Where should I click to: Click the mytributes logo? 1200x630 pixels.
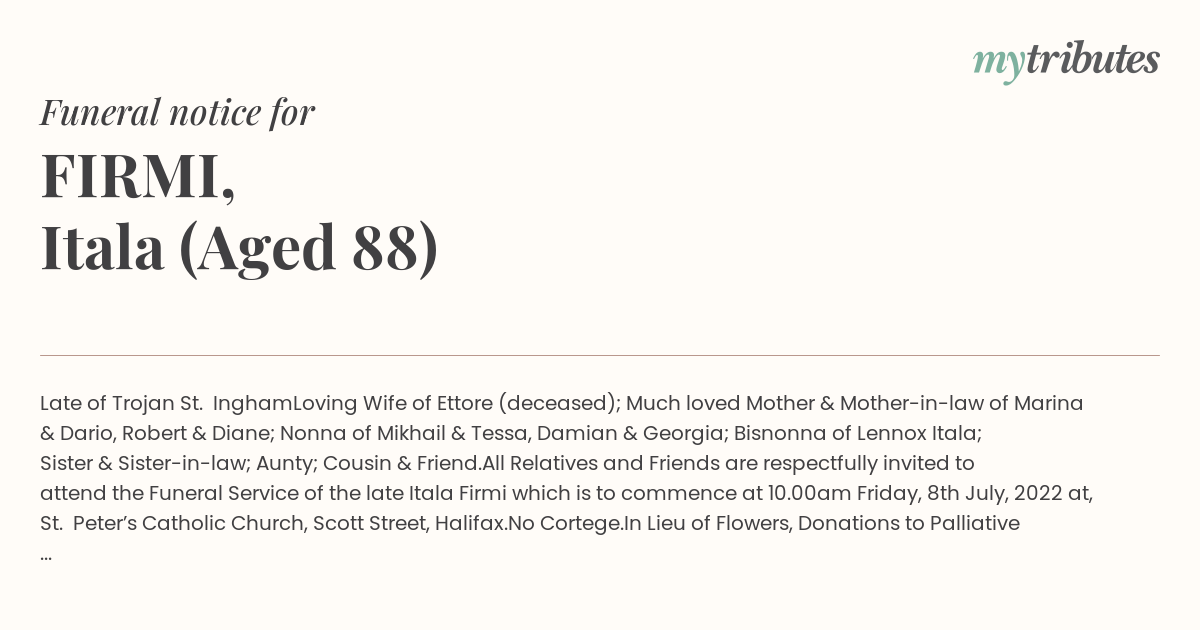pos(1066,61)
